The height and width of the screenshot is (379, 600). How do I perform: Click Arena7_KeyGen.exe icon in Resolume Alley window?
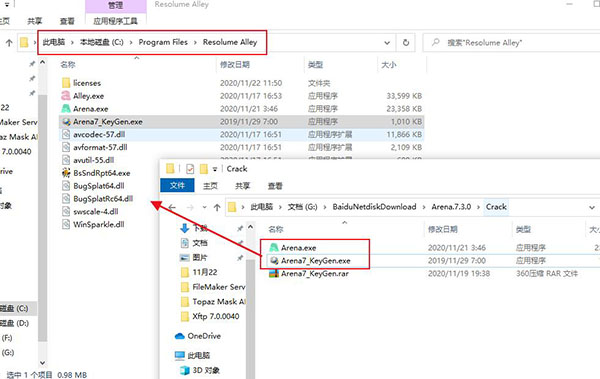(66, 122)
